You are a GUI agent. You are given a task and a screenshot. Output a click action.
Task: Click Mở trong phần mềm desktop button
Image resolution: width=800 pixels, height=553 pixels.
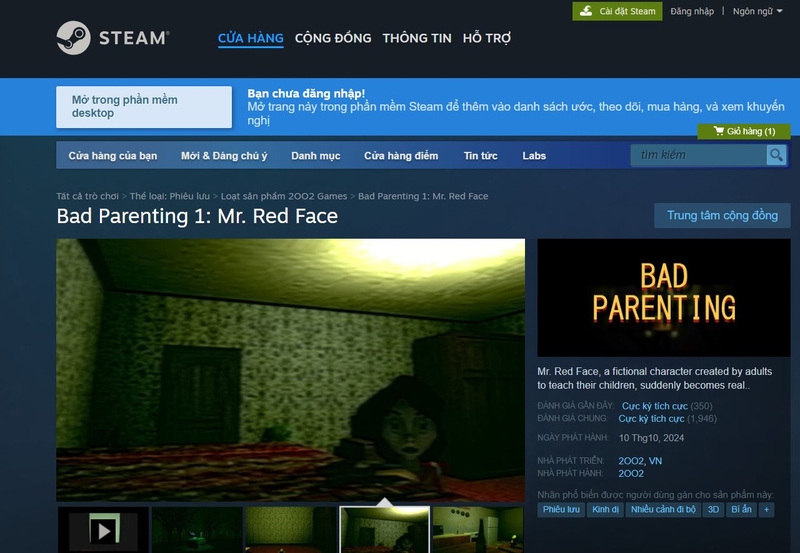pyautogui.click(x=144, y=107)
